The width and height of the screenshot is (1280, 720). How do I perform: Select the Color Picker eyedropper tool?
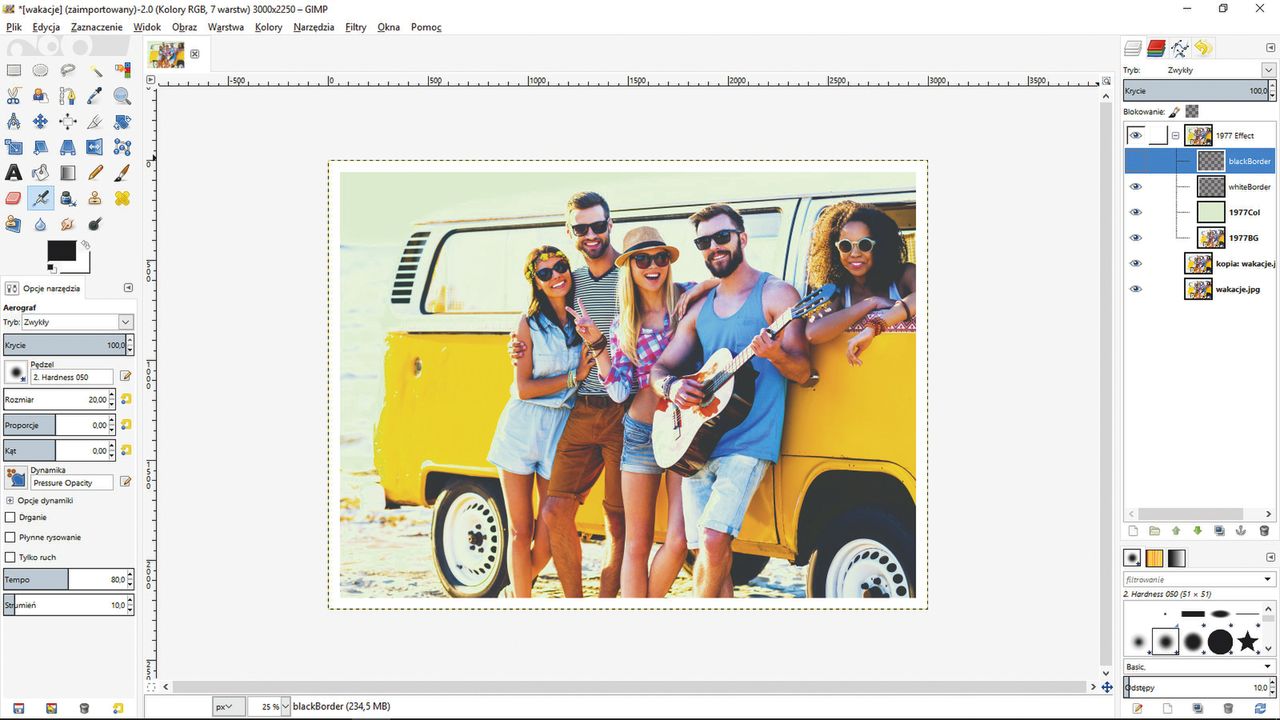(95, 96)
